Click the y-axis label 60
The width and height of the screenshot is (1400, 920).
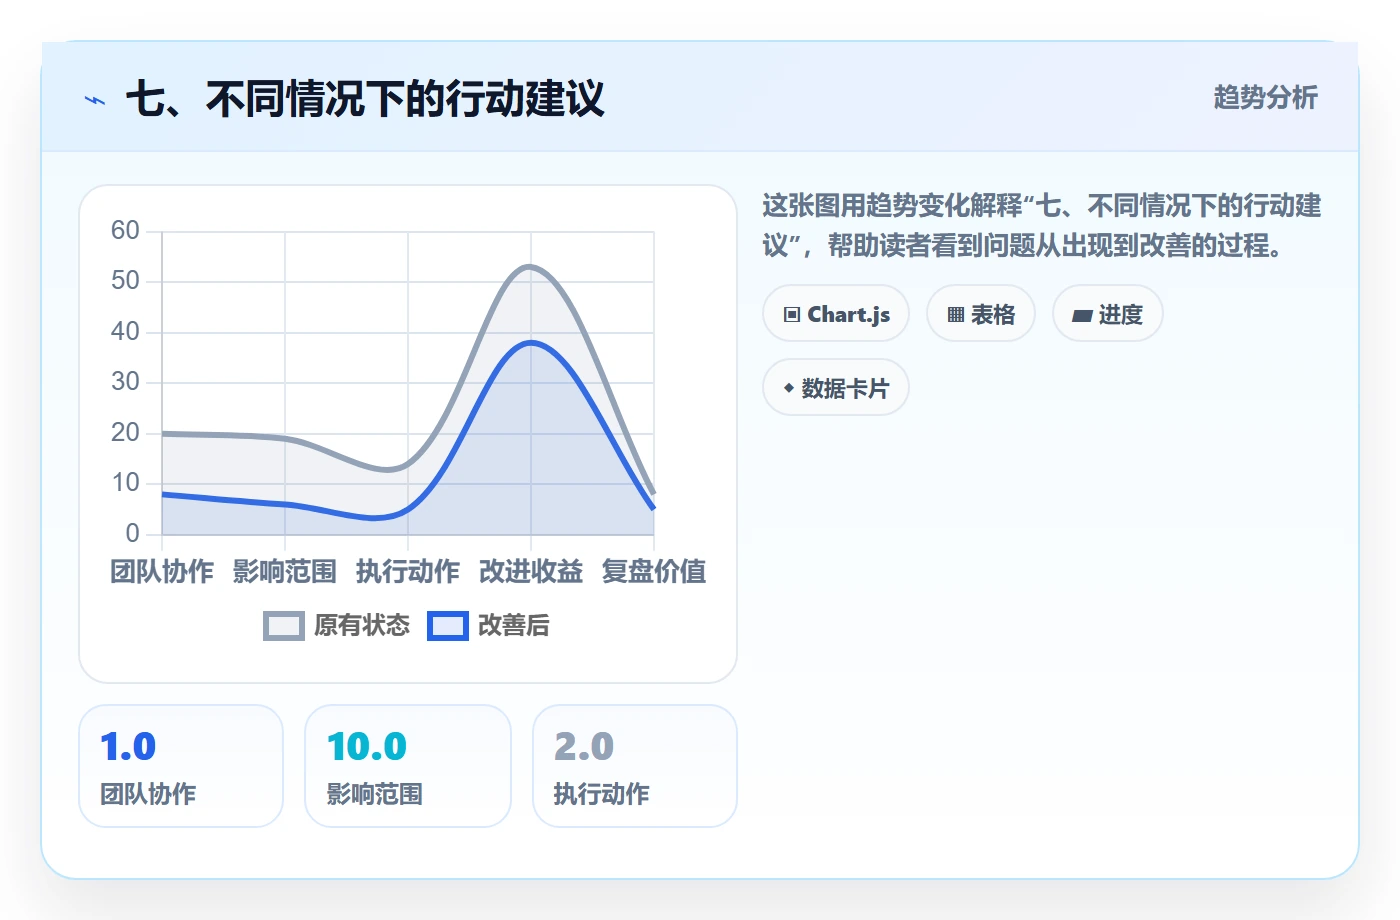click(x=125, y=231)
